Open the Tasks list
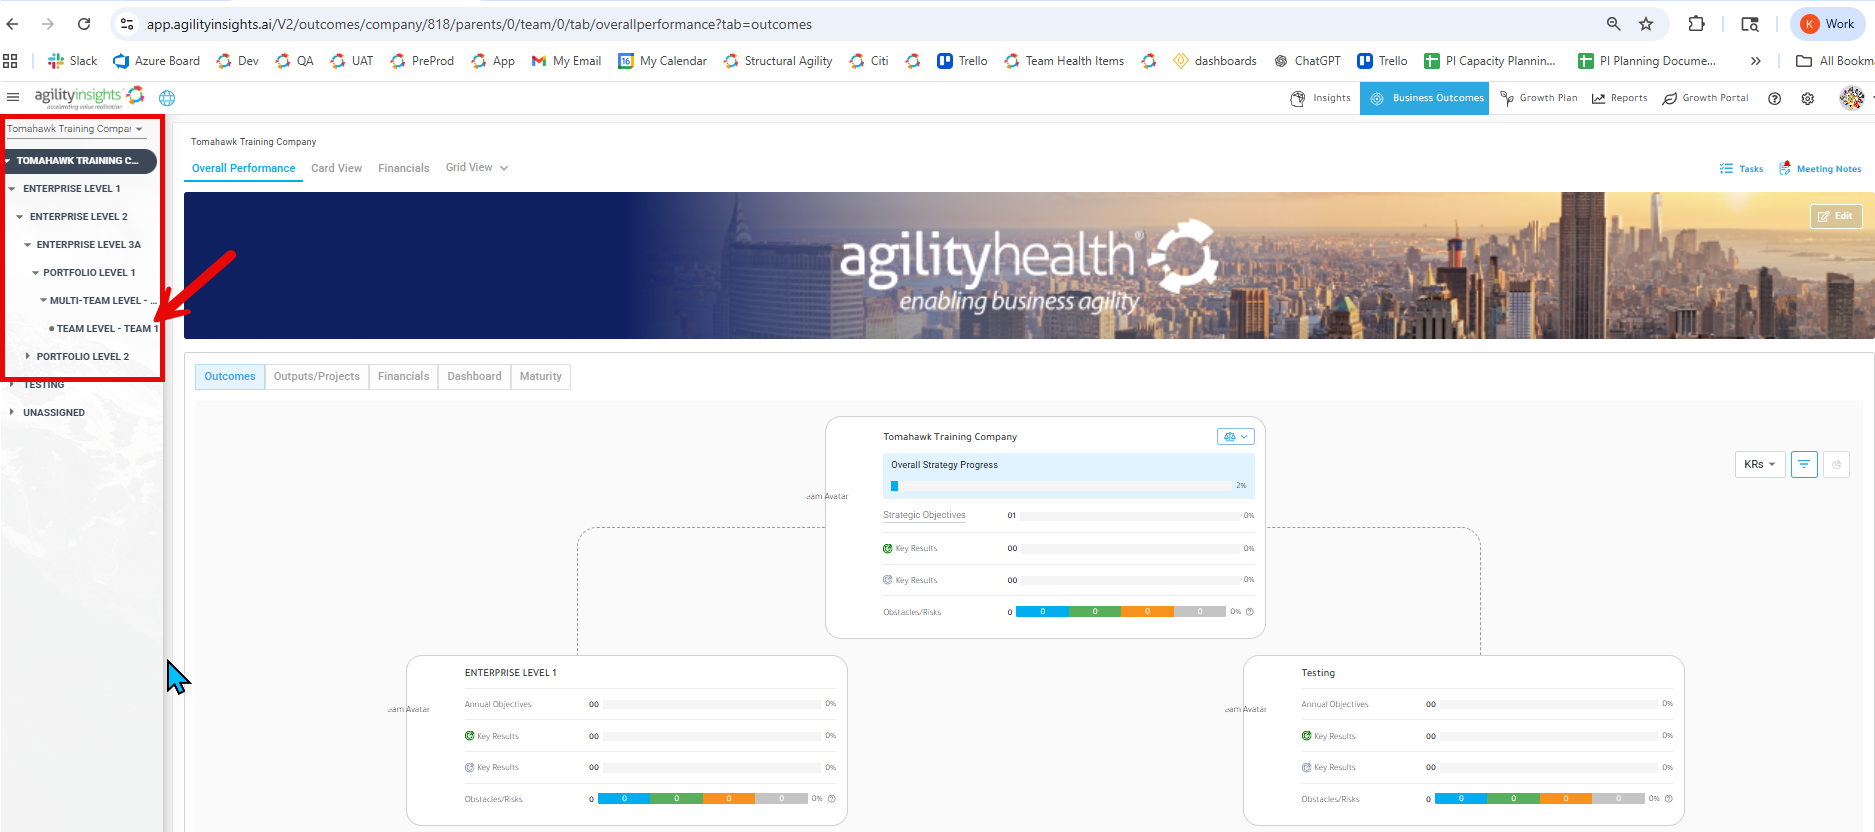1875x832 pixels. coord(1741,169)
